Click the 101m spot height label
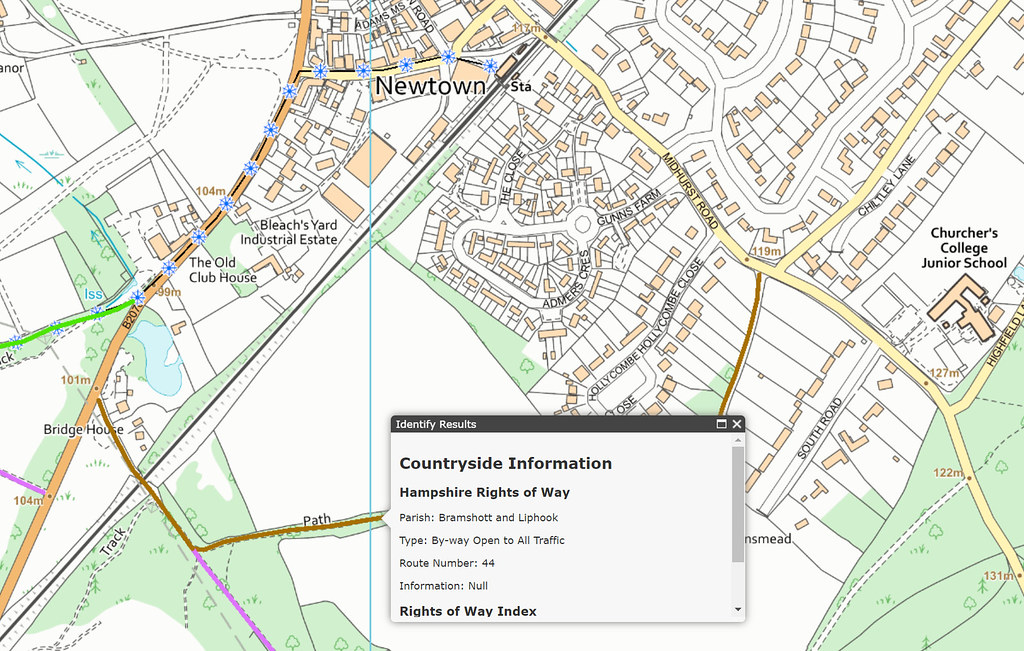Screen dimensions: 1024x651 coord(76,379)
